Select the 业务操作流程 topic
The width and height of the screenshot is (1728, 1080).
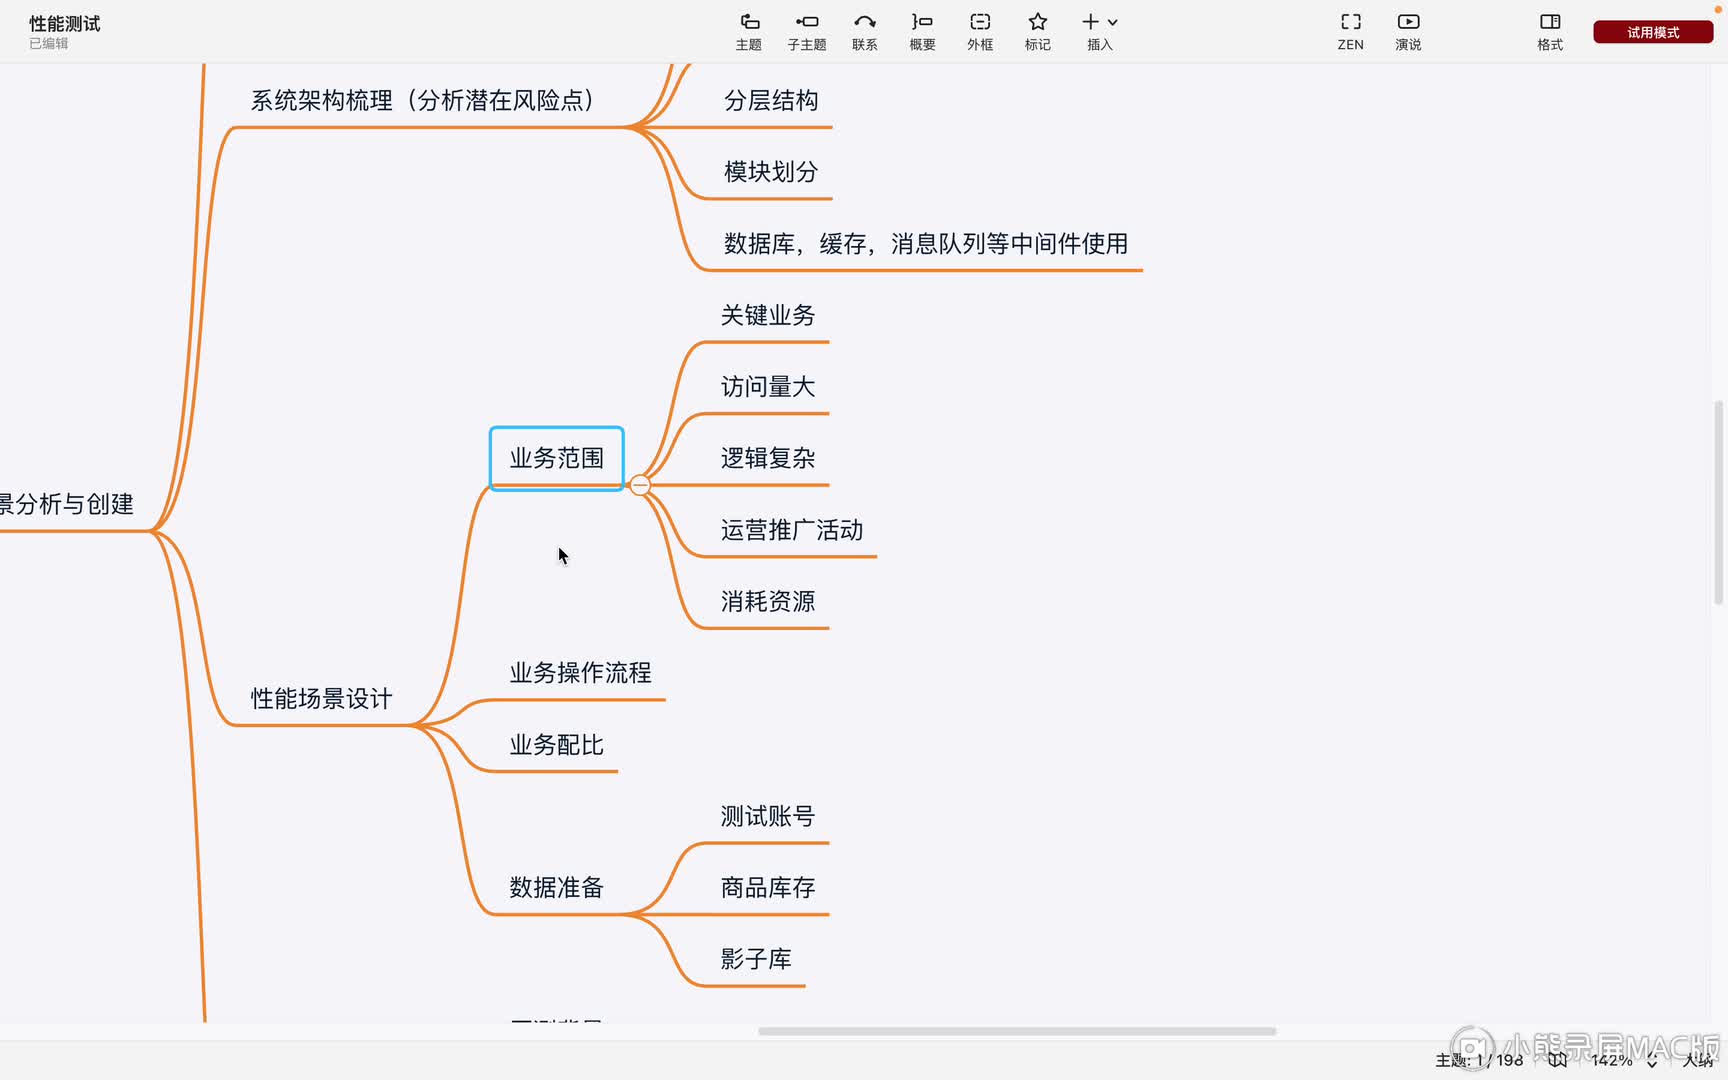581,673
